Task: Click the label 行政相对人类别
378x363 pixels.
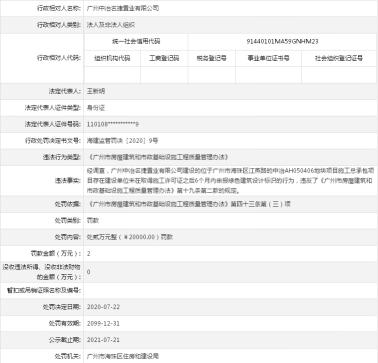Action: click(x=59, y=25)
